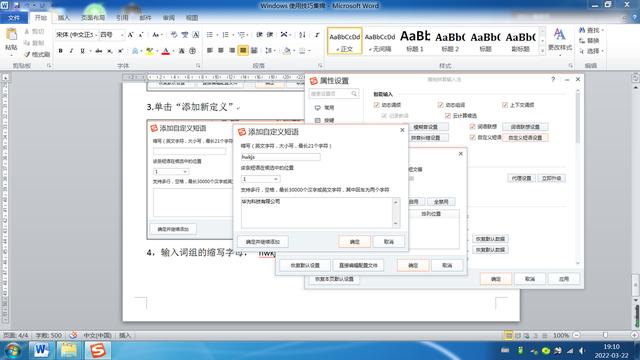Click the search magnifier in 属性设置 window
This screenshot has width=640, height=360.
click(354, 94)
